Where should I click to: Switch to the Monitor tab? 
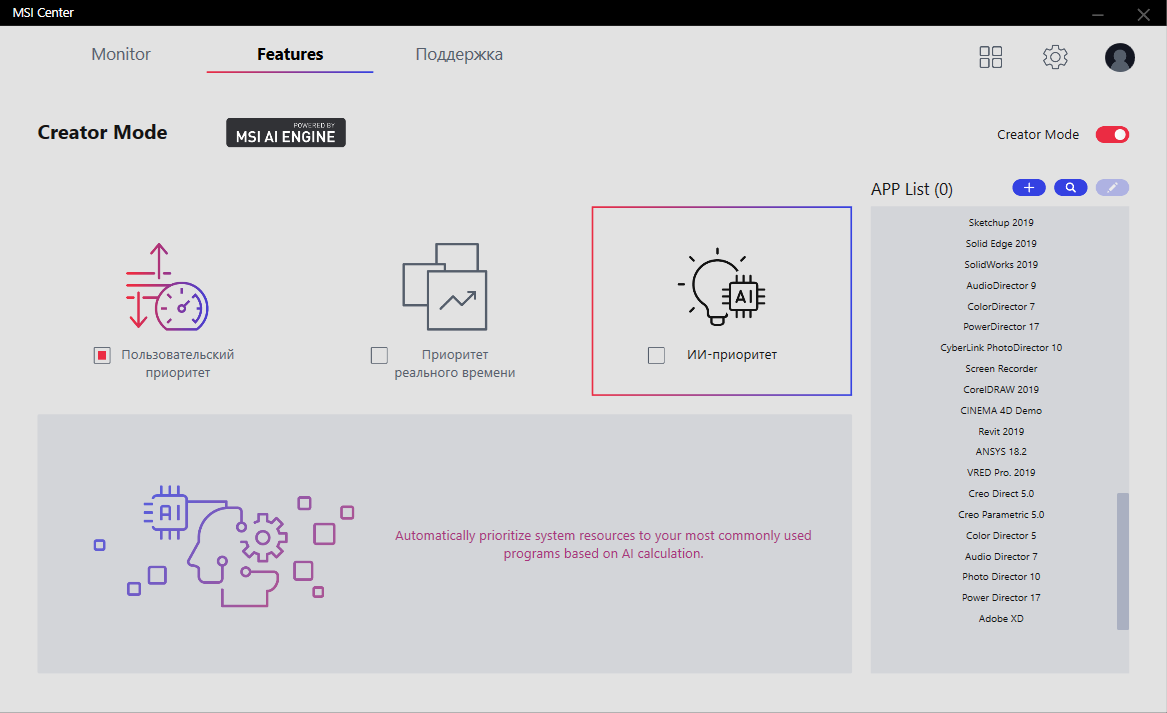pos(121,54)
